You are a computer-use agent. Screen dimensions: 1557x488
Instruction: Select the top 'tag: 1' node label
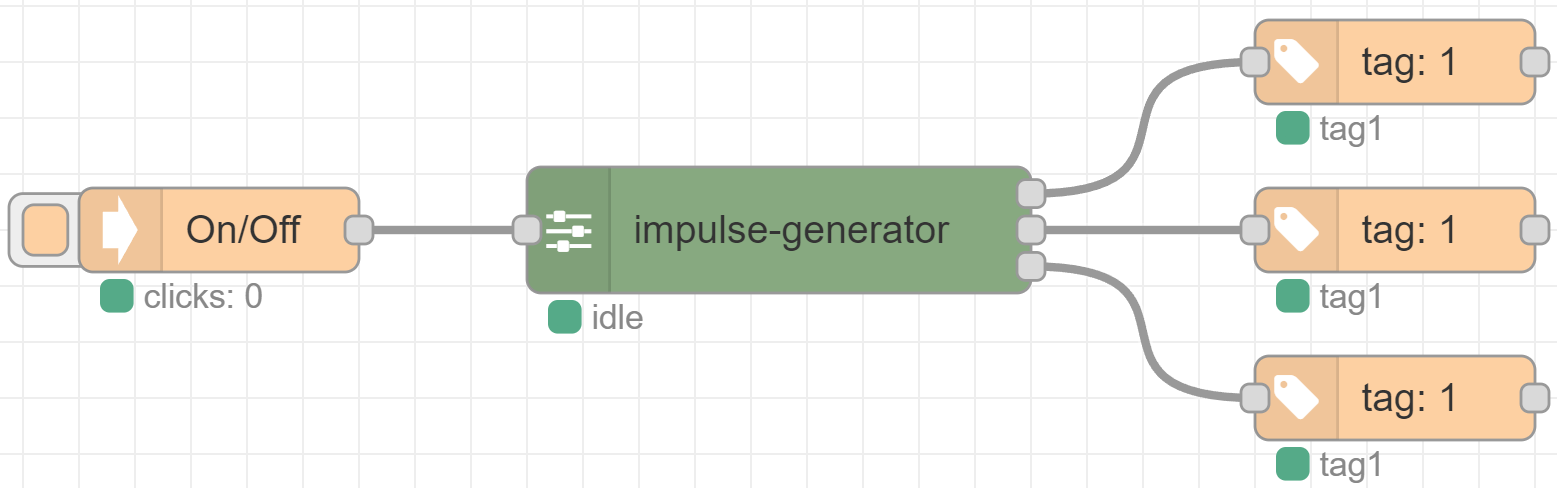[x=1410, y=62]
